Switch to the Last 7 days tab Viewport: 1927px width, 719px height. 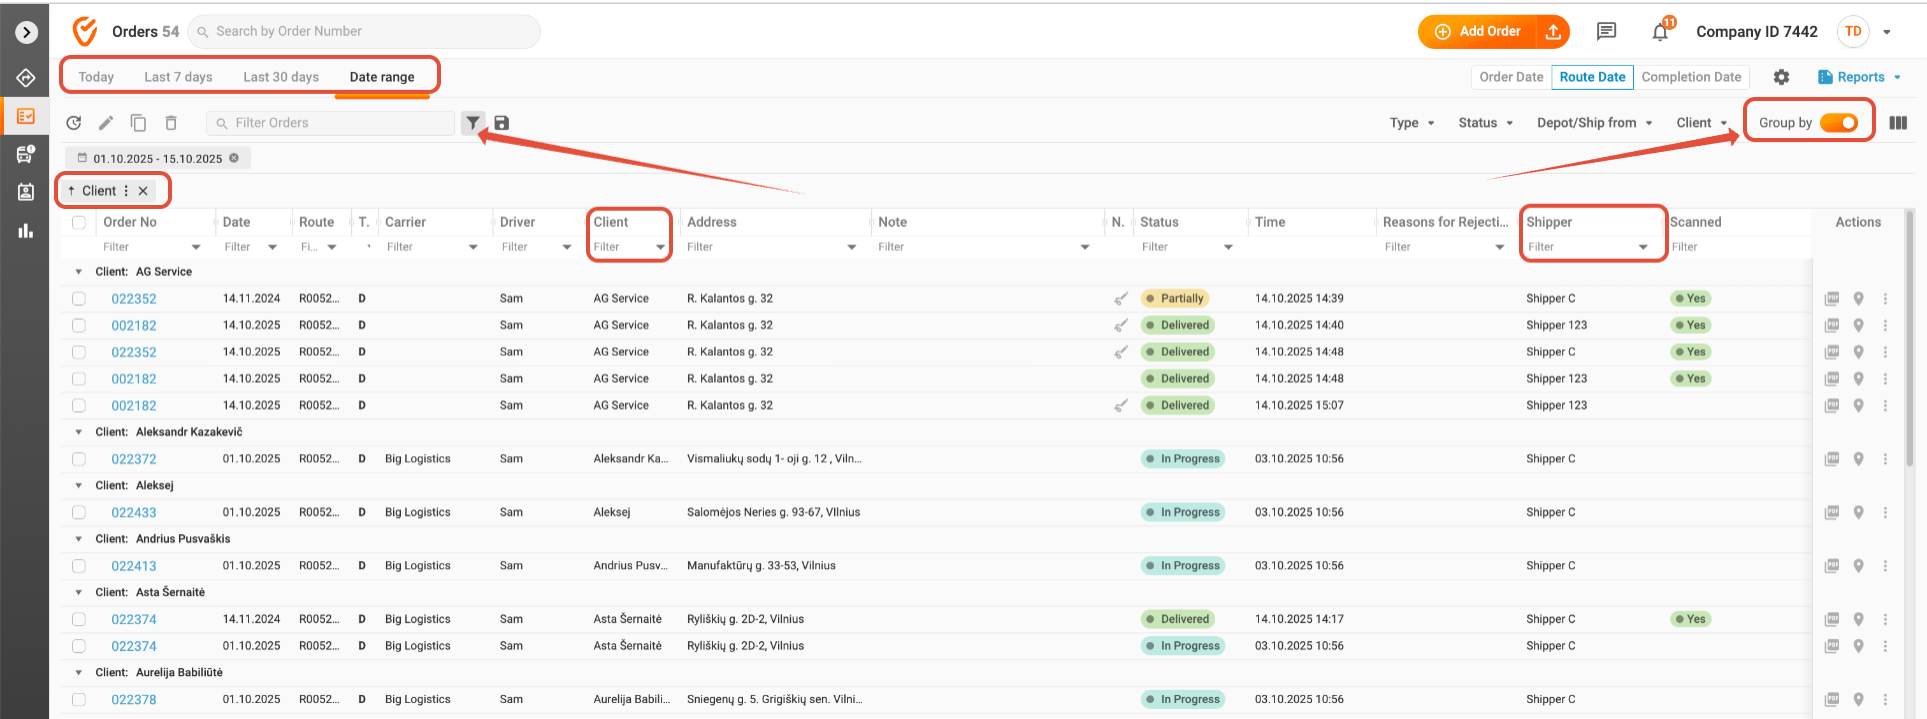click(x=178, y=77)
